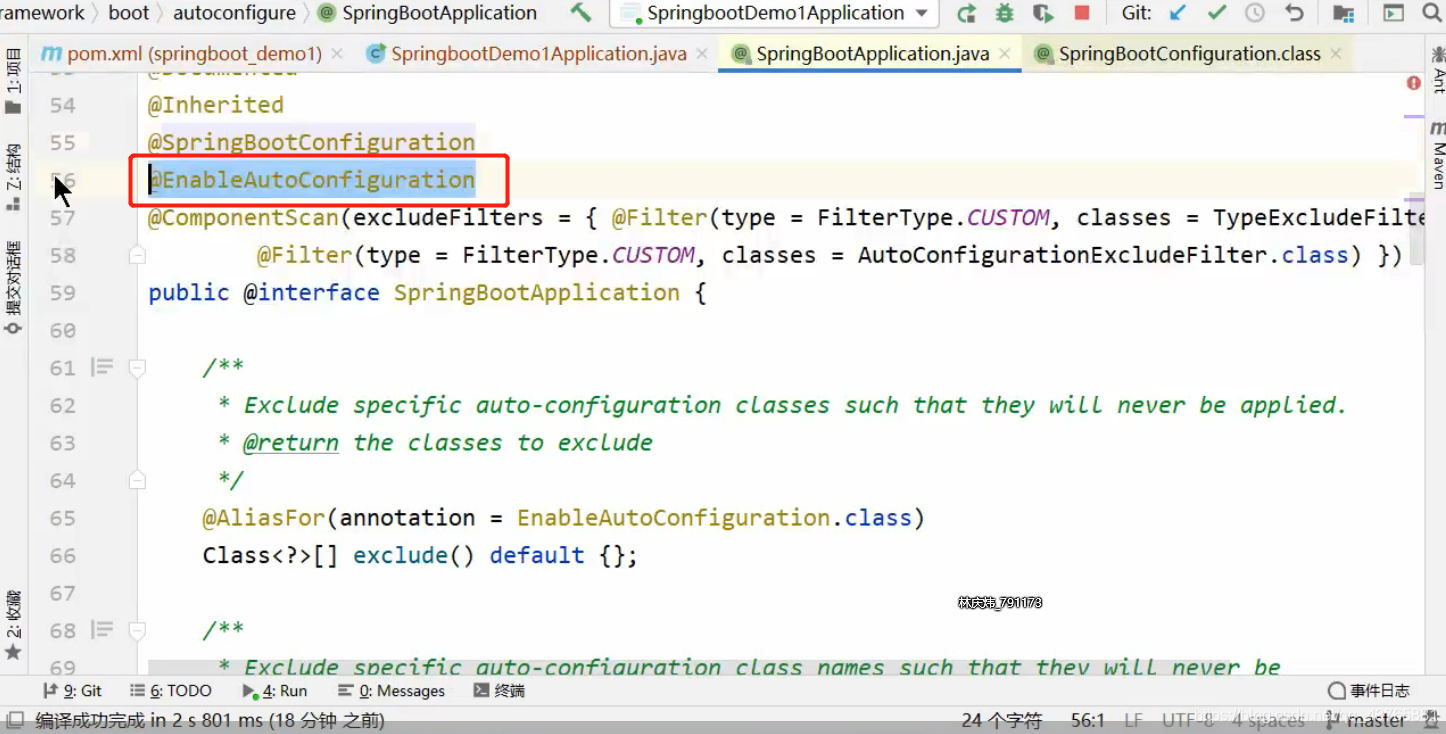The image size is (1446, 734).
Task: Open the SpringbootDemo1Application run configuration dropdown
Action: tap(774, 13)
